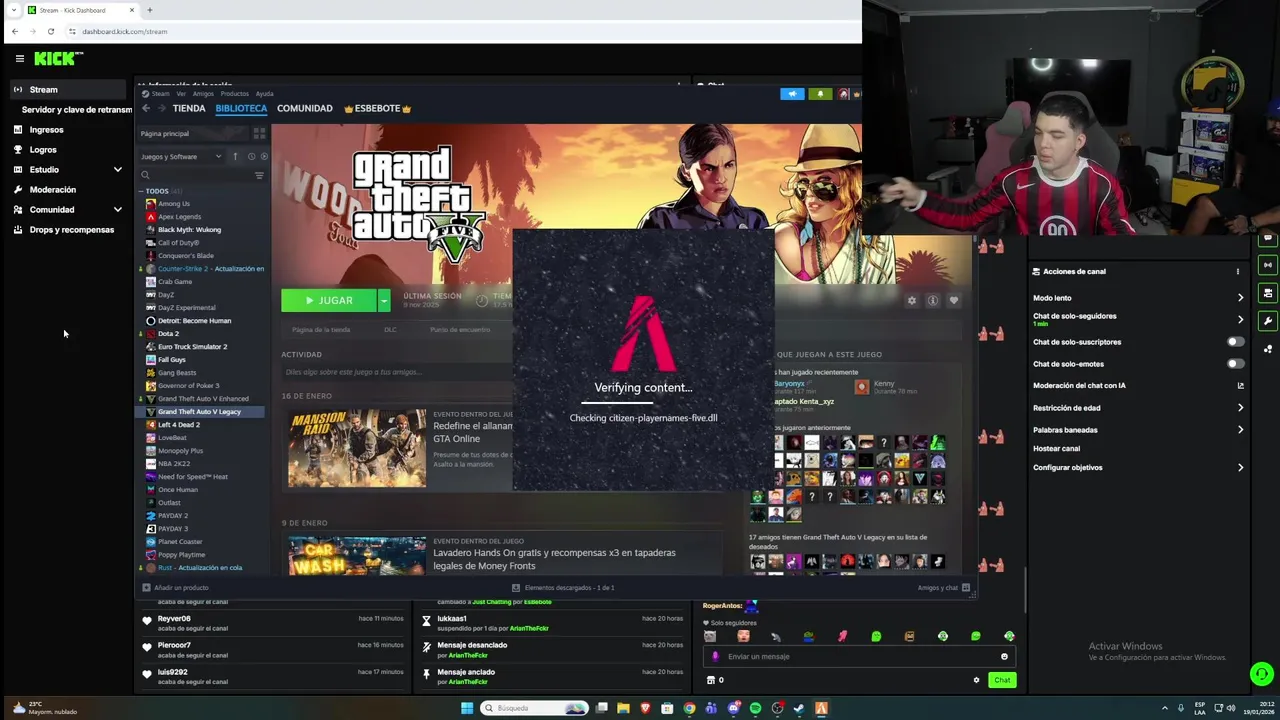Switch to Steam TIENDA tab
This screenshot has width=1280, height=720.
(189, 108)
